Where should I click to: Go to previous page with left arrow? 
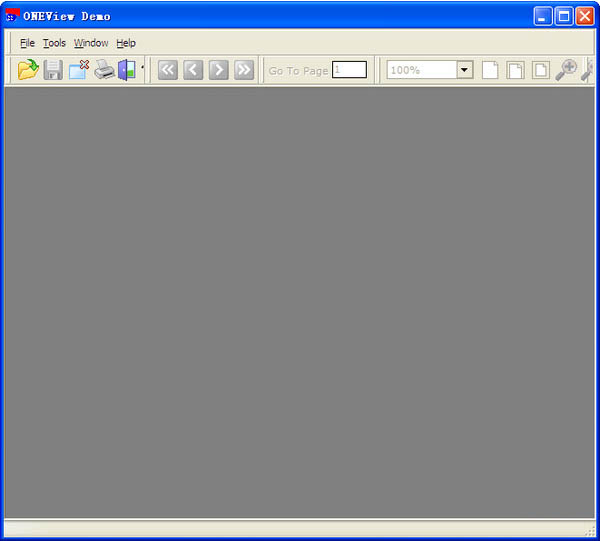[193, 70]
